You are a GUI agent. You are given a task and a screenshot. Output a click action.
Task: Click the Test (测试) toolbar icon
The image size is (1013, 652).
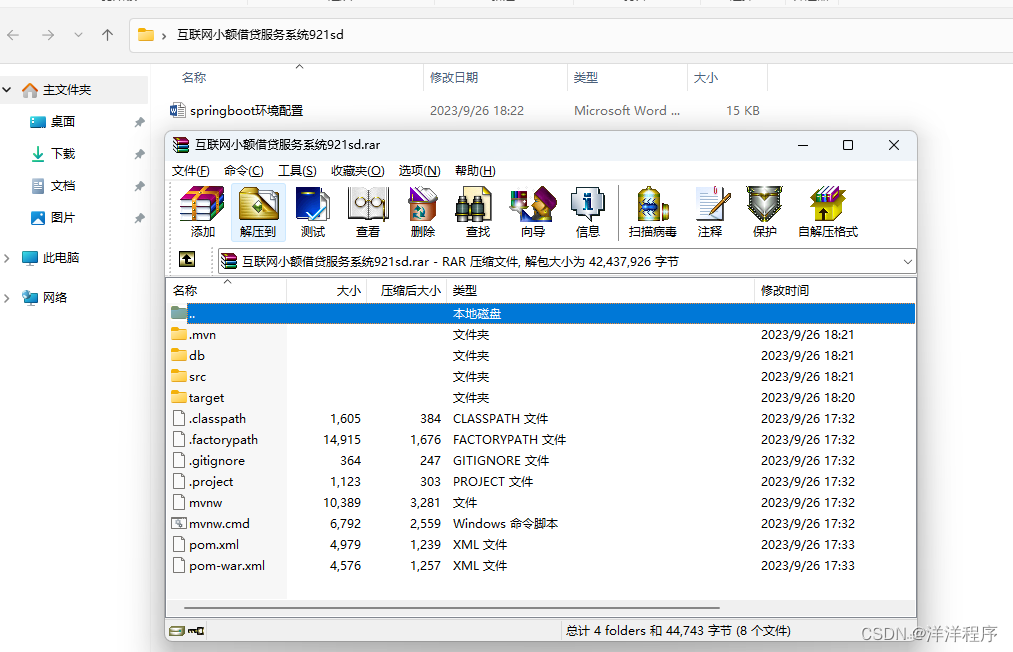click(313, 212)
